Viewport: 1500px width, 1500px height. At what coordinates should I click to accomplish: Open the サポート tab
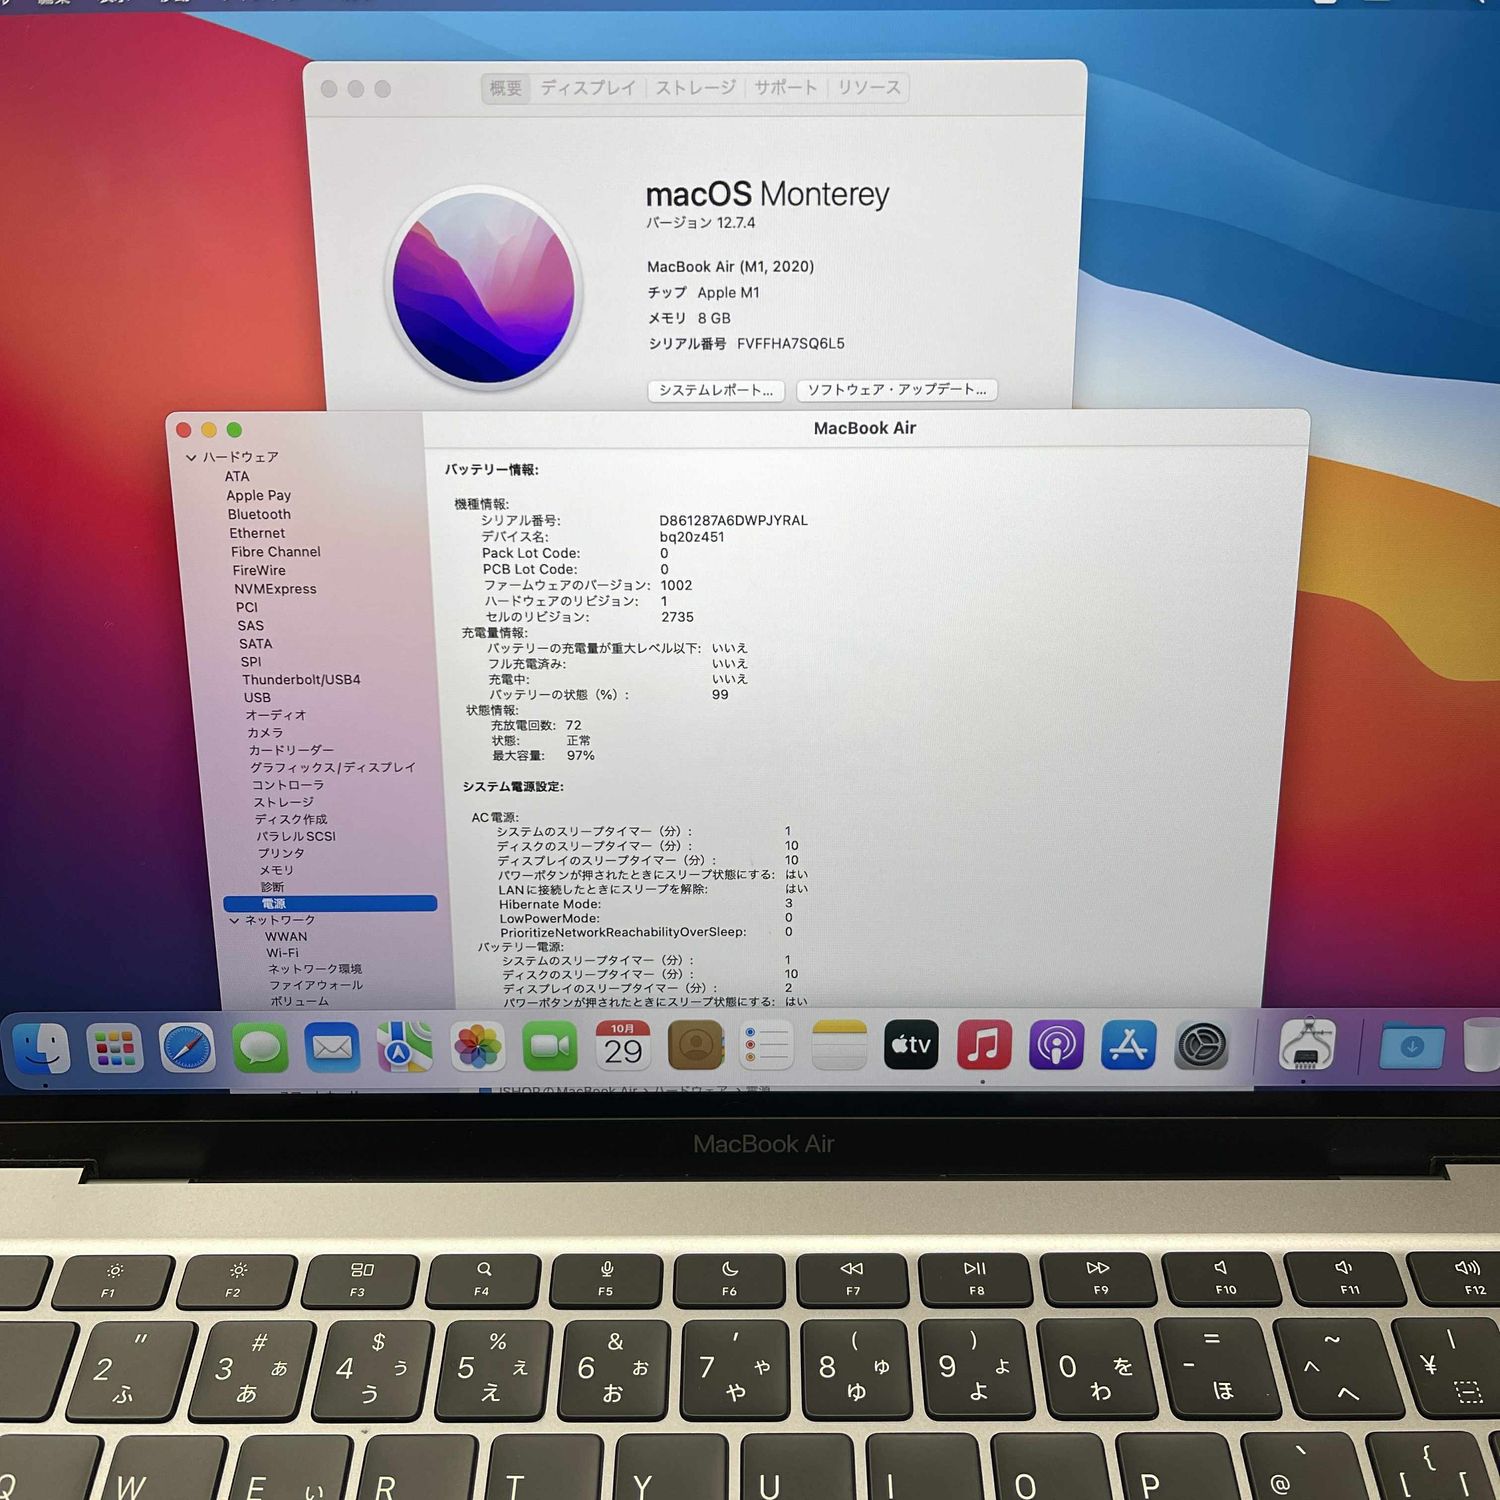coord(785,88)
